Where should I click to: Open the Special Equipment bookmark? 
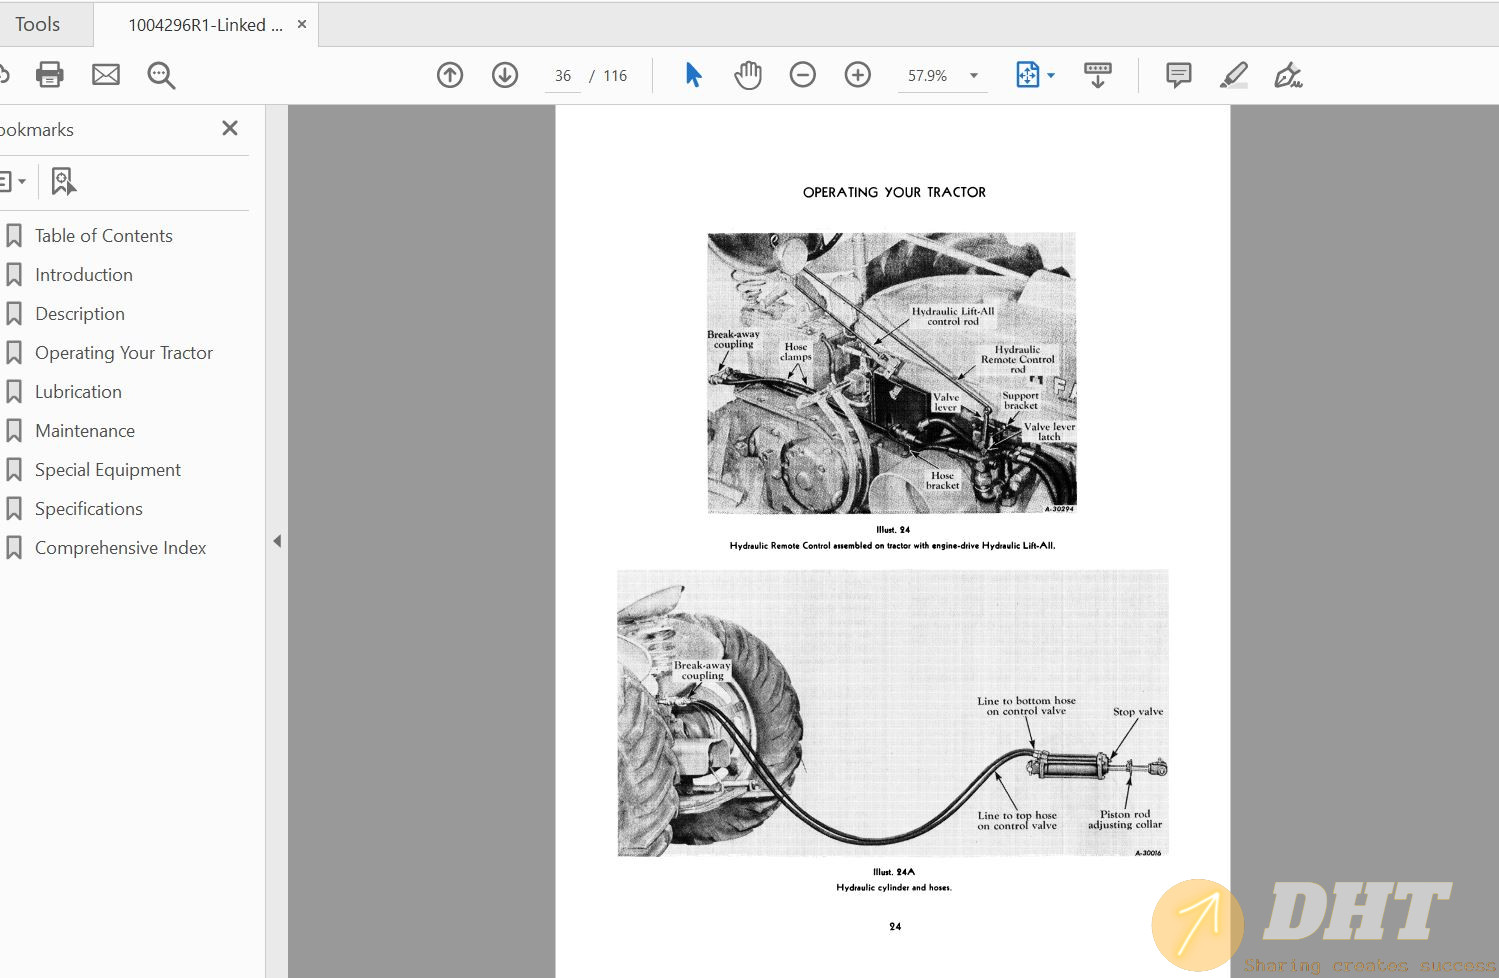pos(108,470)
